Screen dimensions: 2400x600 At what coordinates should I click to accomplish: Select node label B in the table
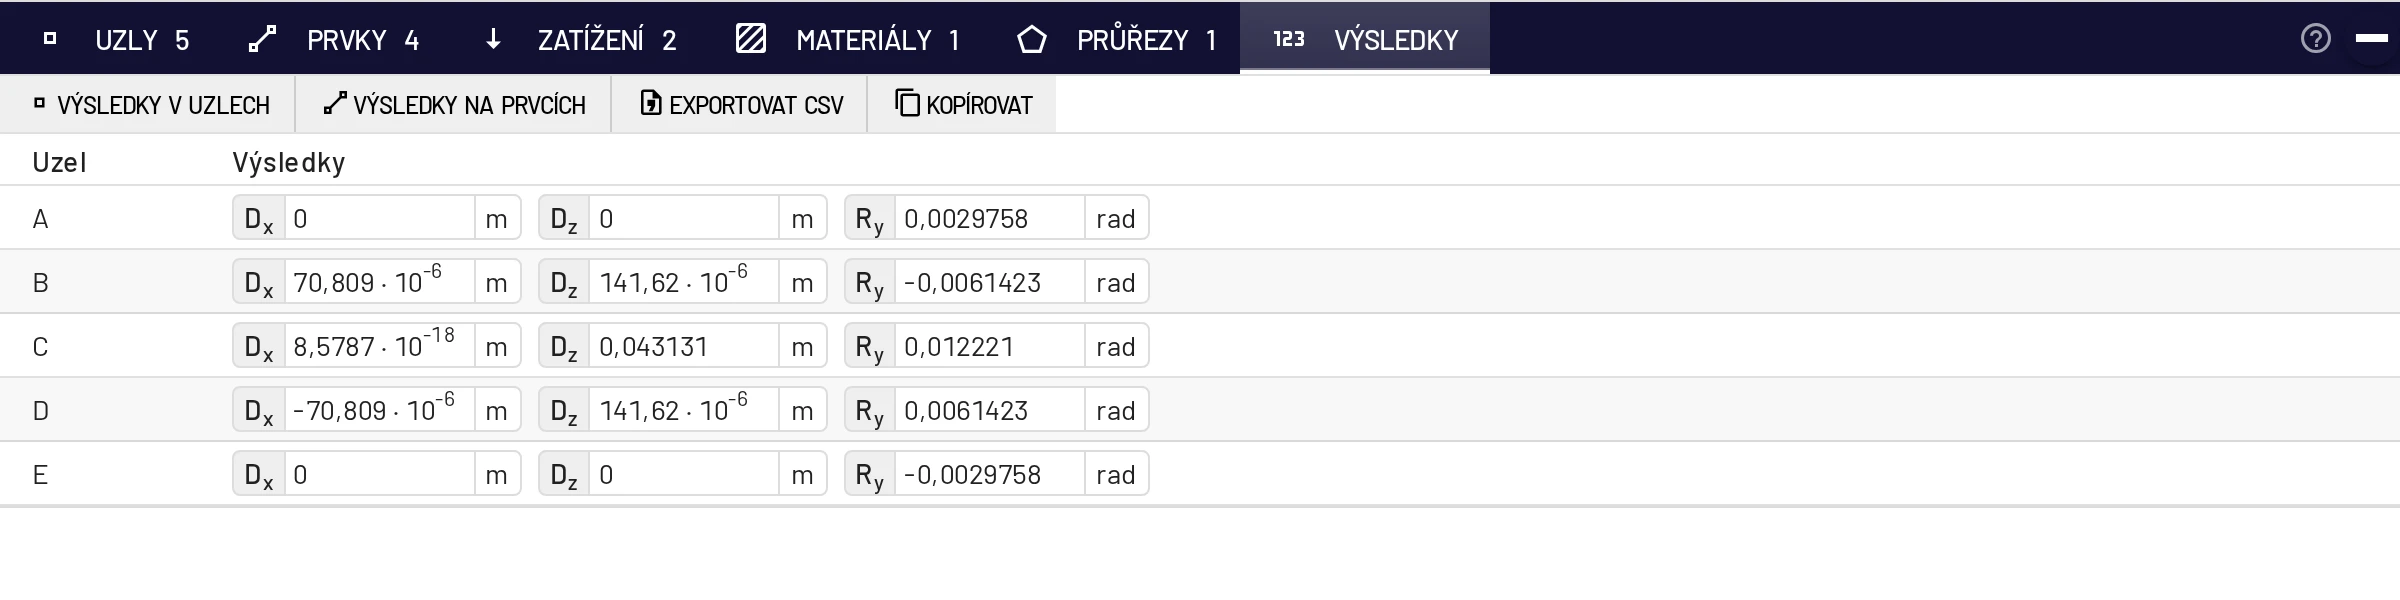[x=40, y=283]
